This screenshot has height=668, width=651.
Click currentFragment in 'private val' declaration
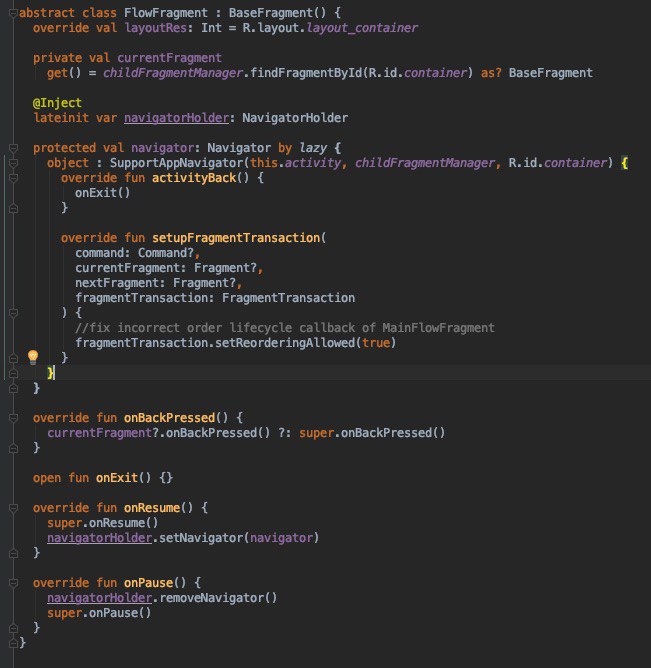[170, 58]
